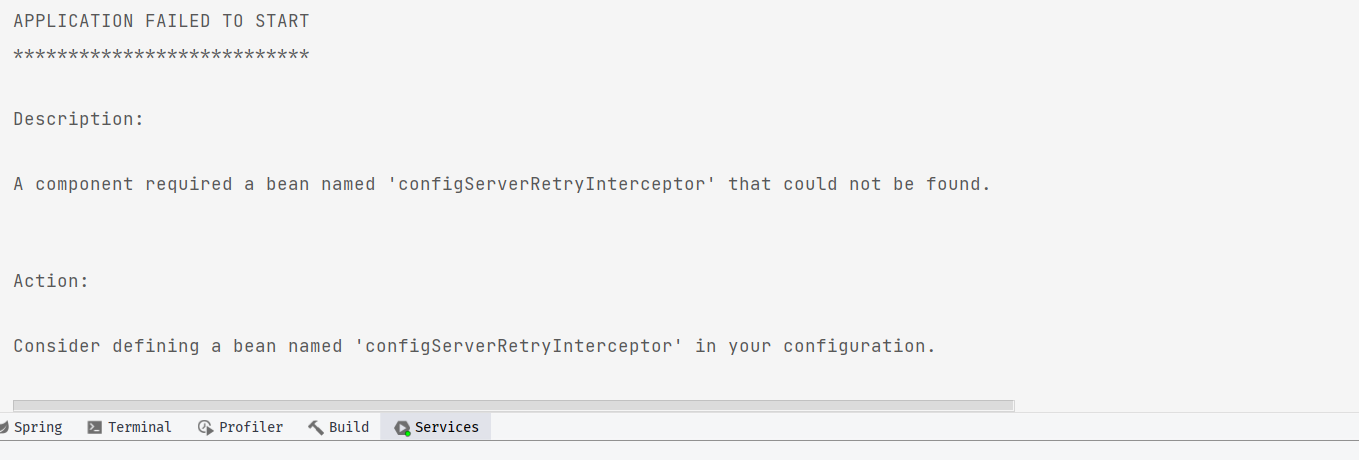Click the Spring leaf icon
The width and height of the screenshot is (1359, 460).
[3, 427]
